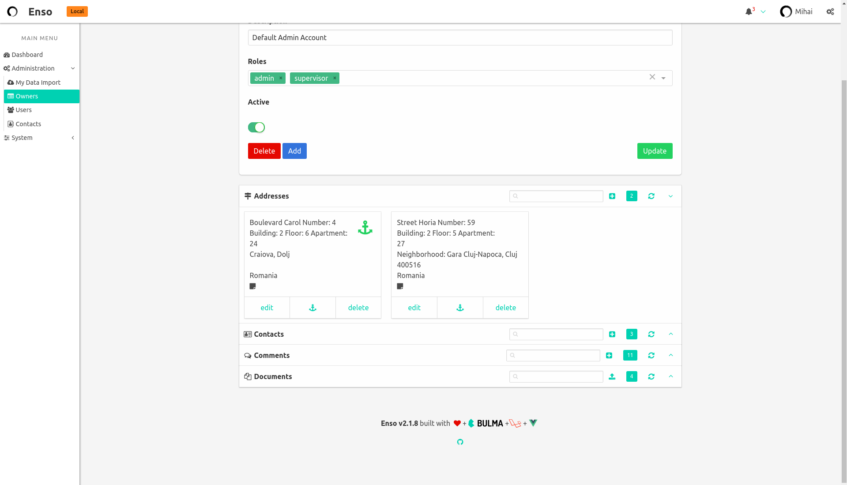Edit the Boulevard Carol address
Image resolution: width=847 pixels, height=485 pixels.
[267, 307]
